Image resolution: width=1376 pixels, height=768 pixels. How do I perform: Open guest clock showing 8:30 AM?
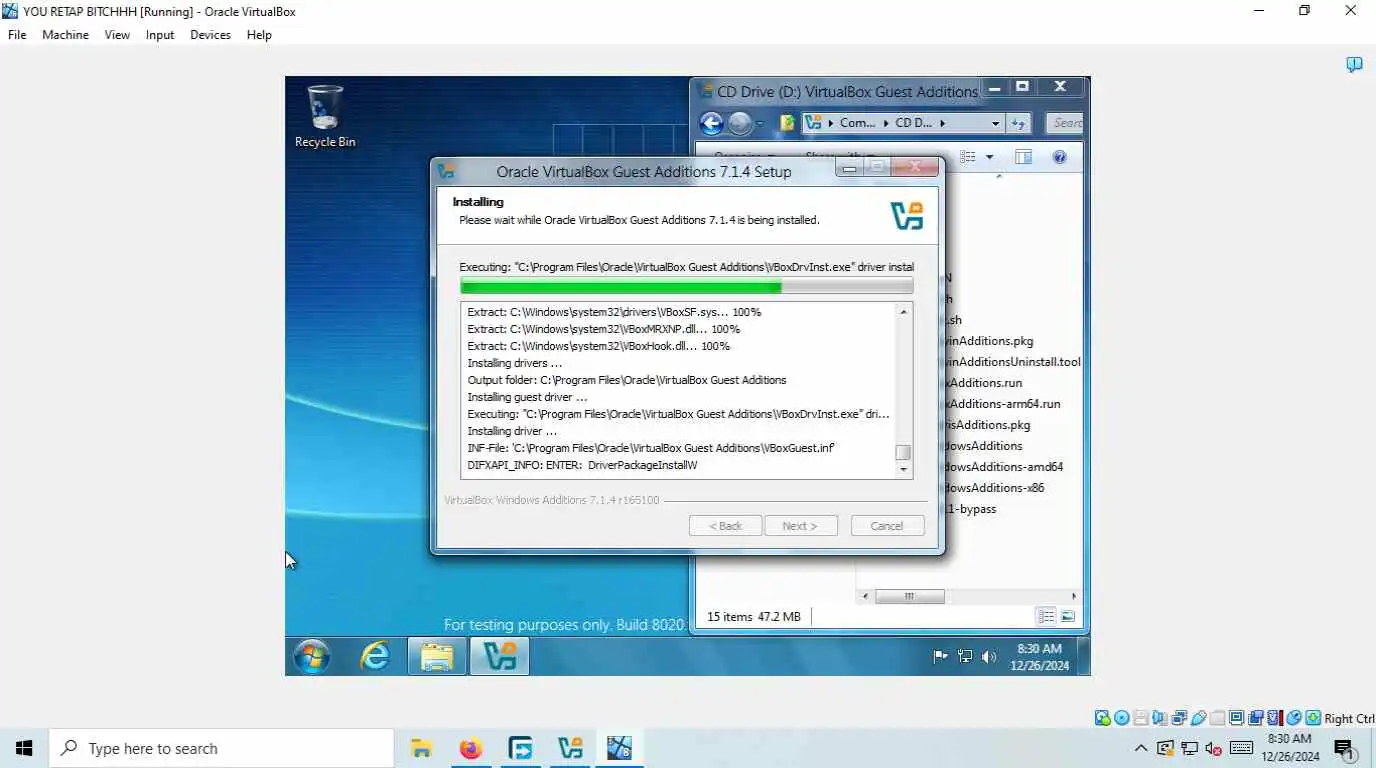tap(1039, 657)
